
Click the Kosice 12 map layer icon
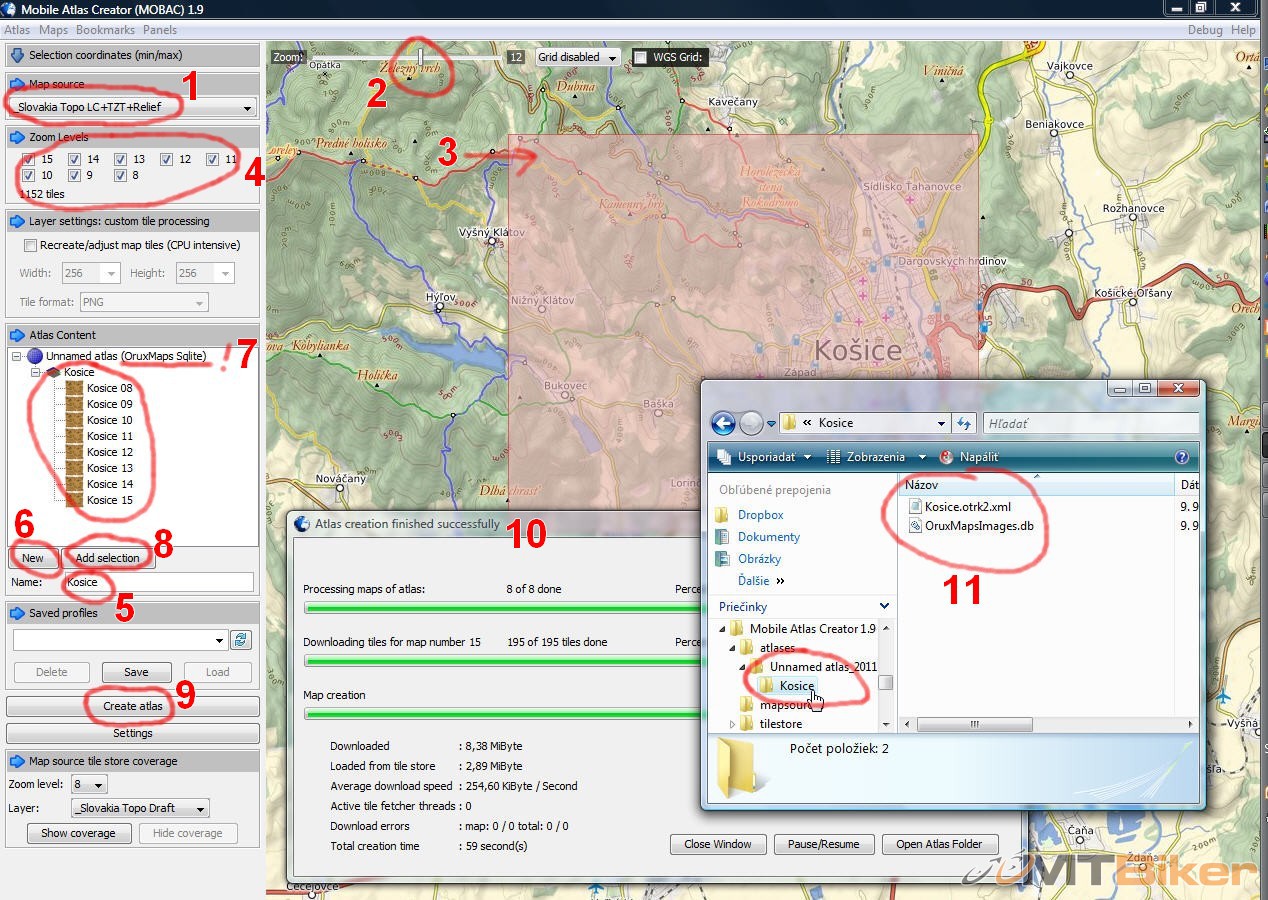click(74, 452)
